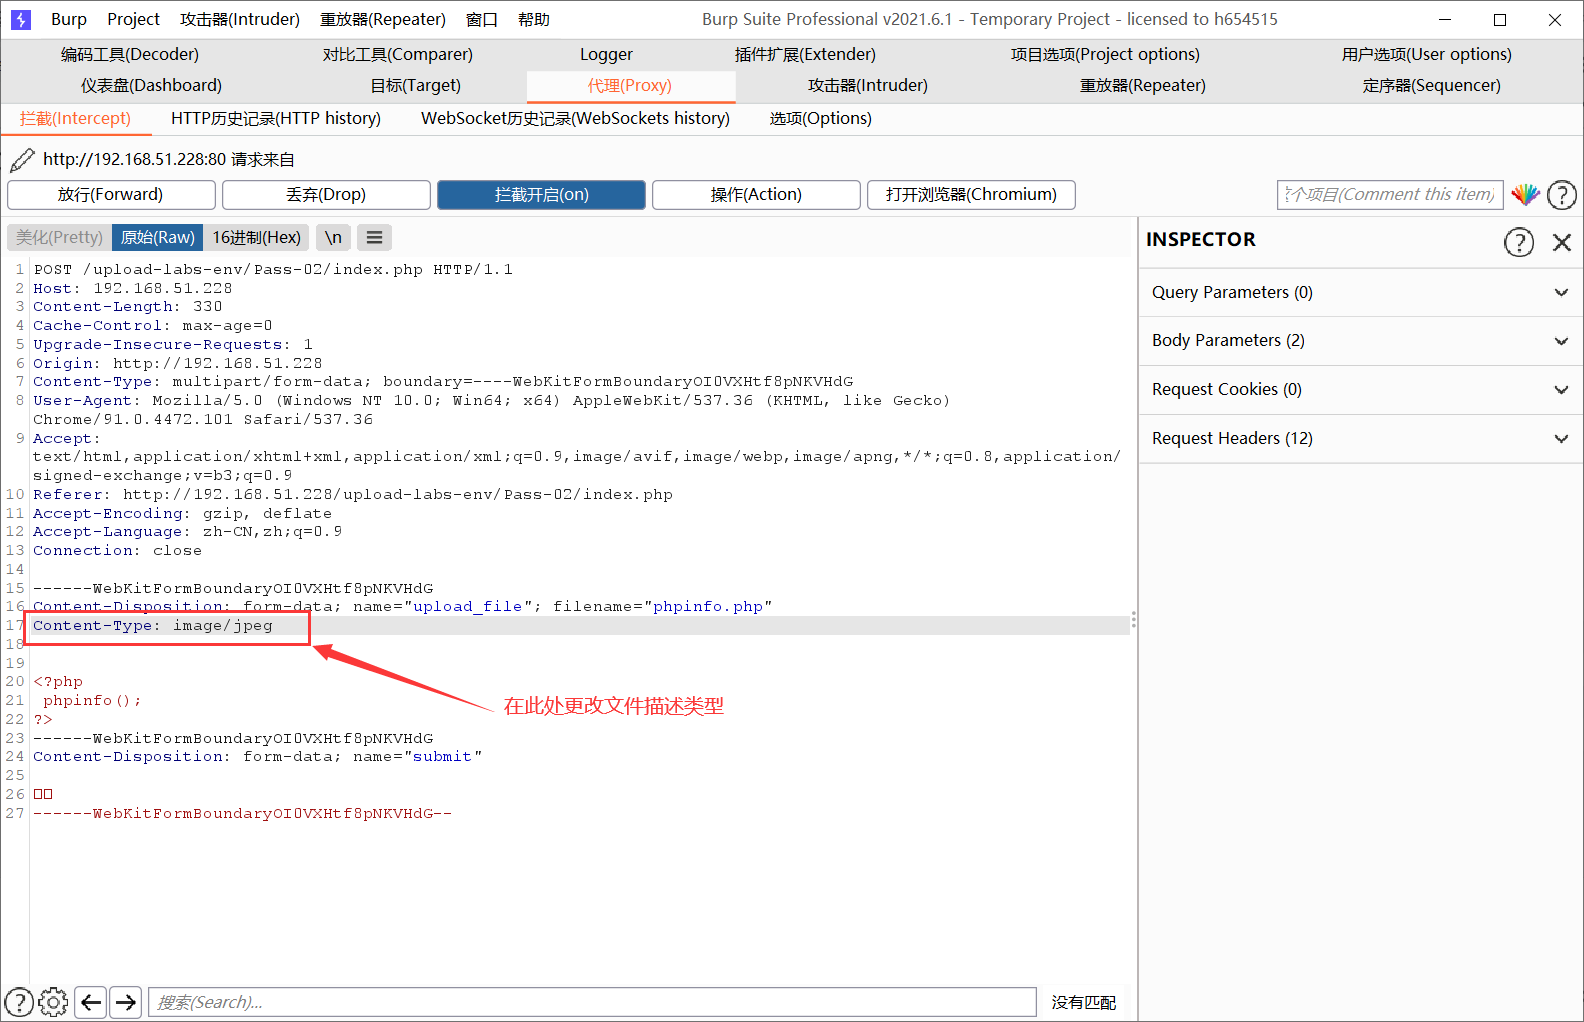Click the filename phpinfo.php value
This screenshot has width=1584, height=1022.
tap(708, 607)
